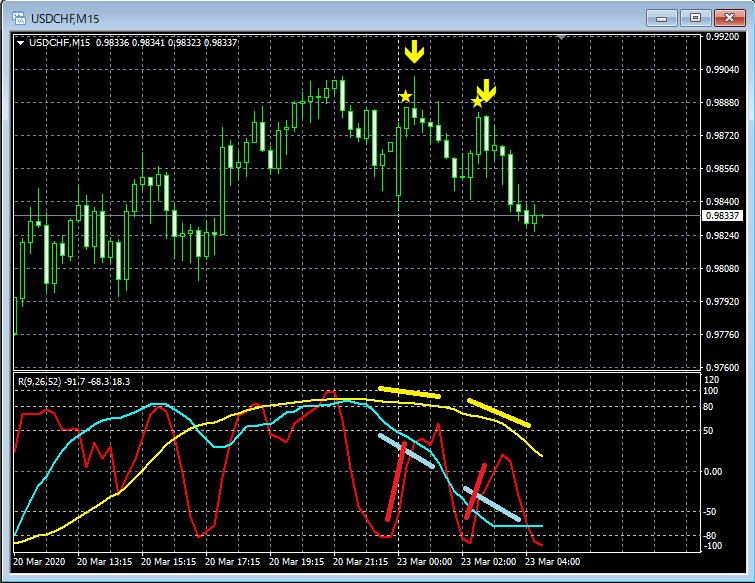The height and width of the screenshot is (583, 755).
Task: Click price scale value 0.98080
Action: pos(722,268)
